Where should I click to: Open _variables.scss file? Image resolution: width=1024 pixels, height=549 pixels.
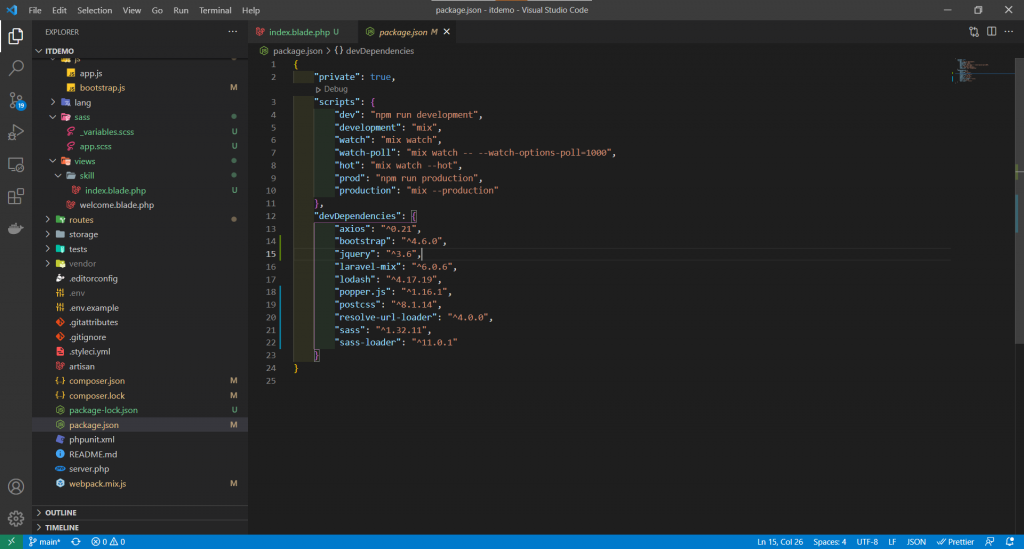(140, 132)
